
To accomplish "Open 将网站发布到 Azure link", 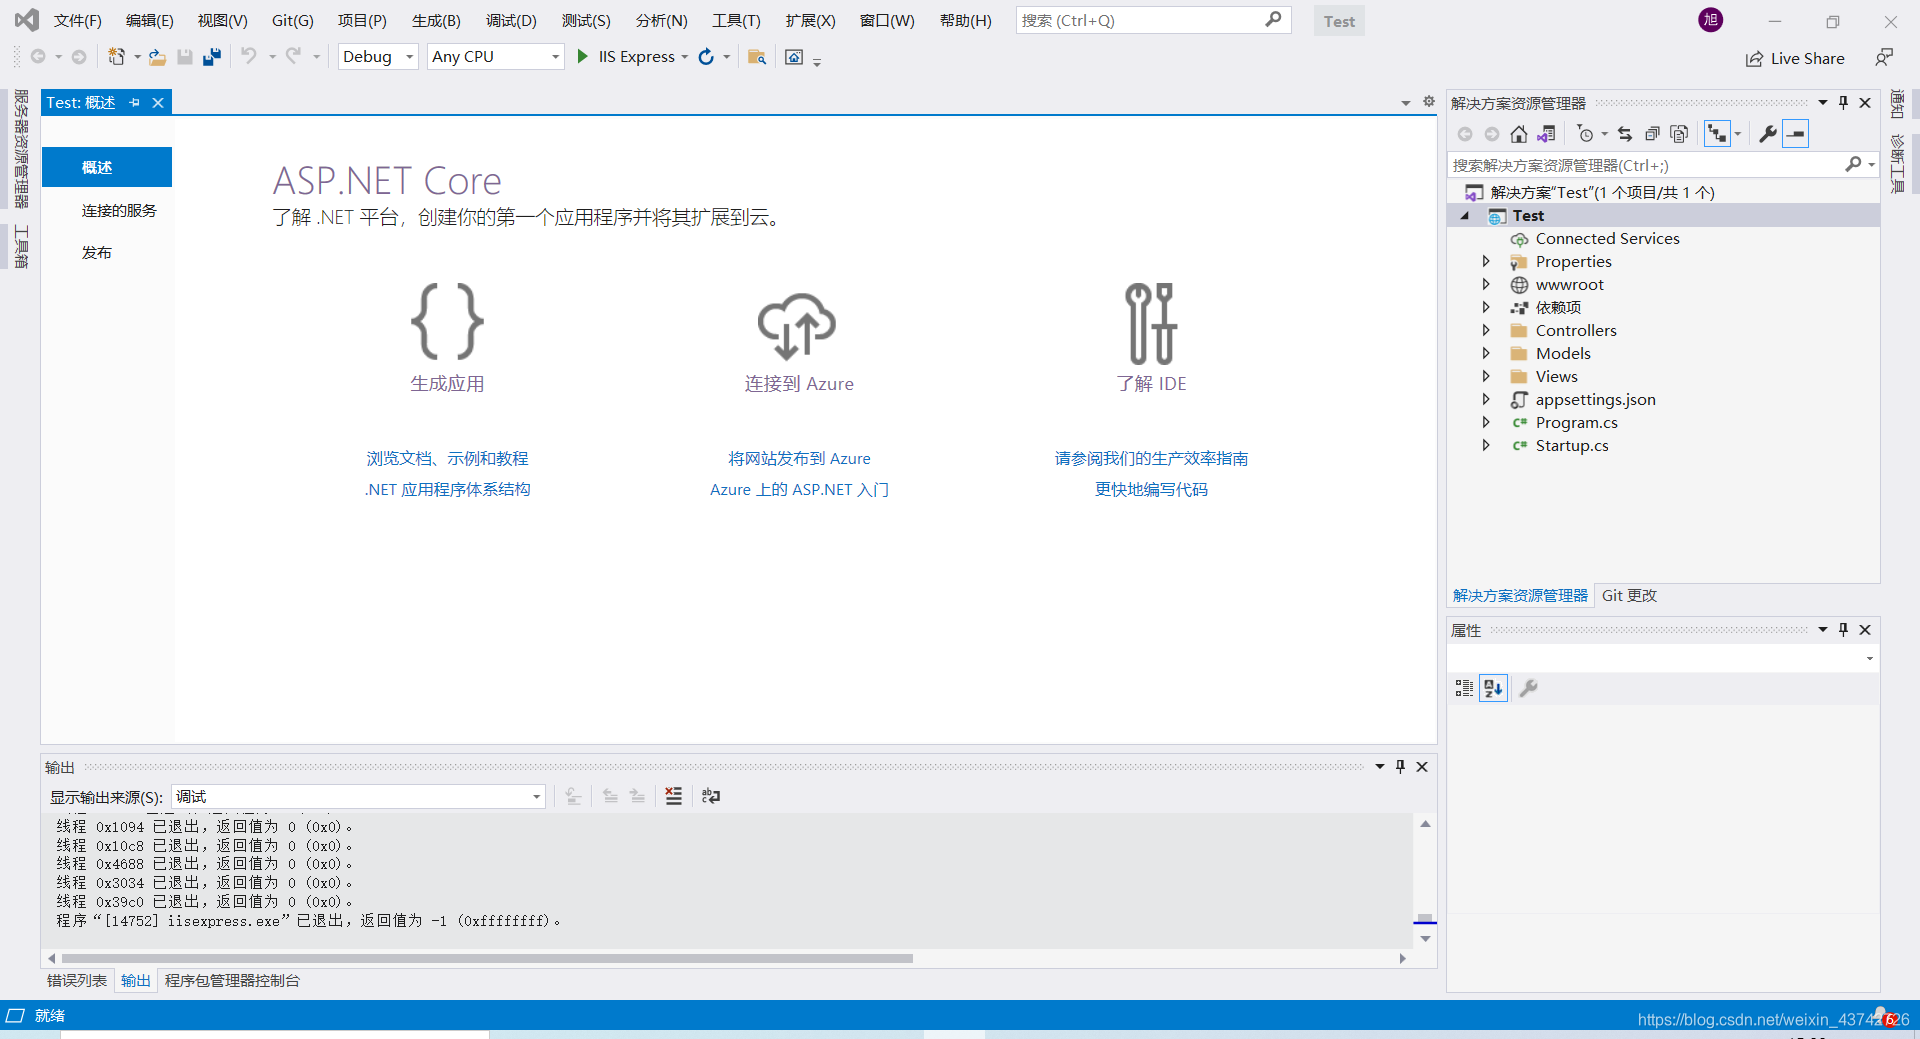I will pyautogui.click(x=799, y=458).
